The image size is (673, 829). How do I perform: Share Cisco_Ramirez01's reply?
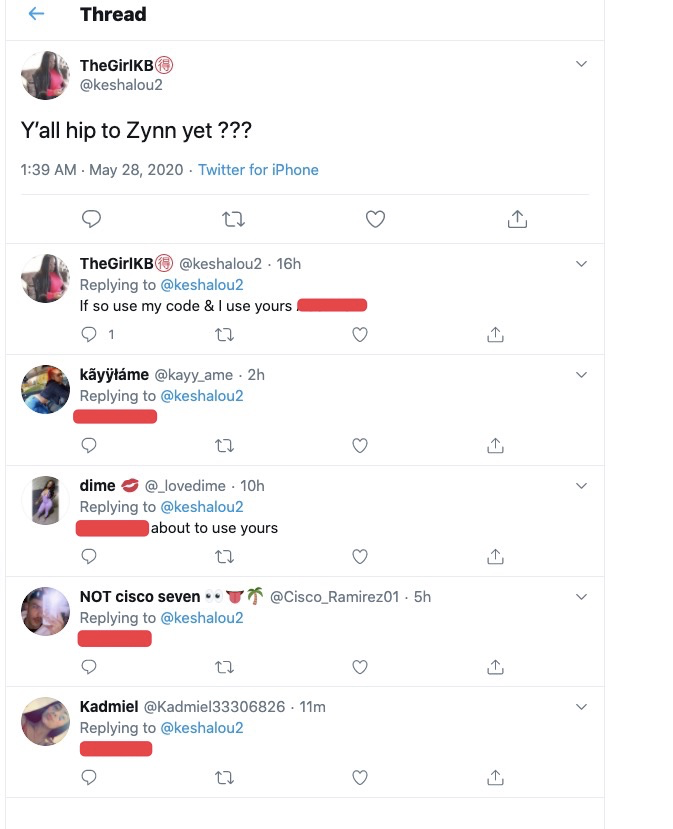pyautogui.click(x=495, y=667)
